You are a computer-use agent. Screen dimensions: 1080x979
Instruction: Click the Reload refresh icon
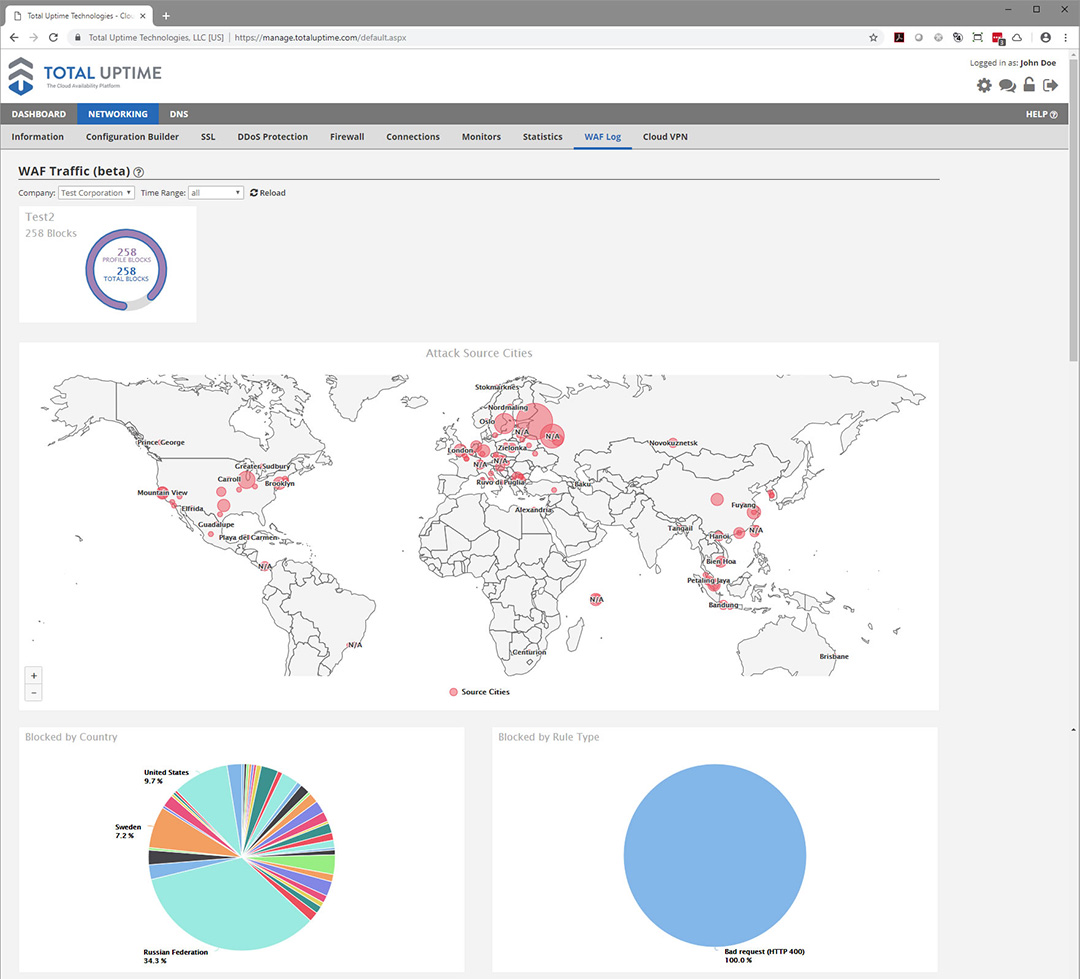253,193
